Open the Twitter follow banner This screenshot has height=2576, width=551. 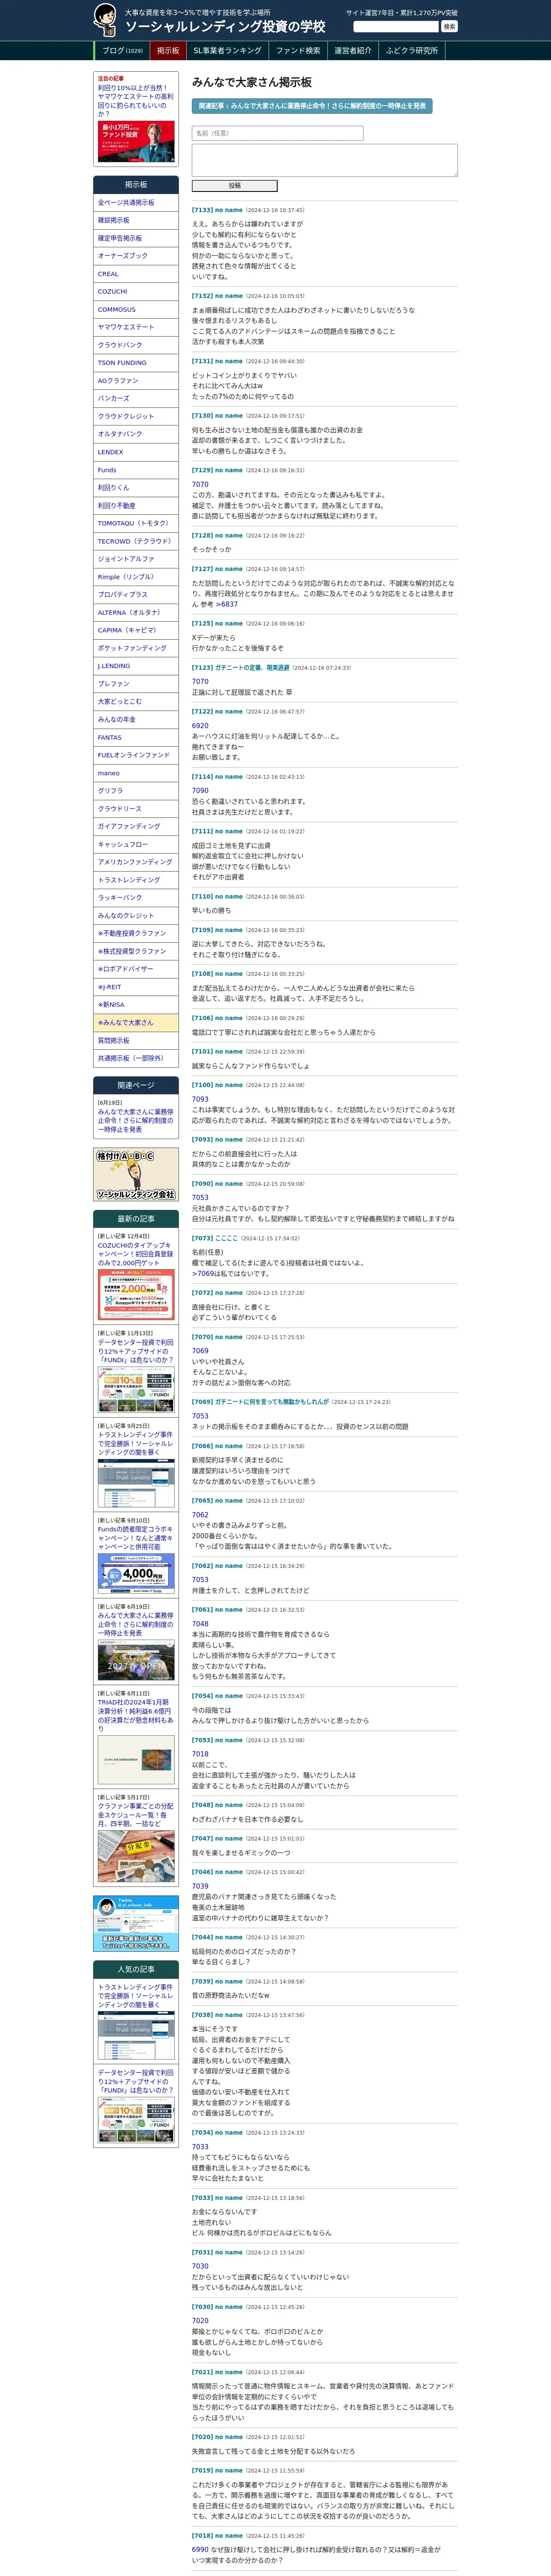136,1923
